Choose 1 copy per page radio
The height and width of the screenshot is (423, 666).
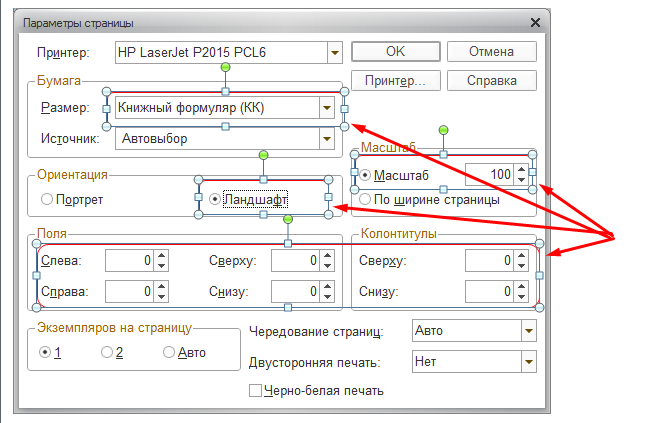(45, 352)
